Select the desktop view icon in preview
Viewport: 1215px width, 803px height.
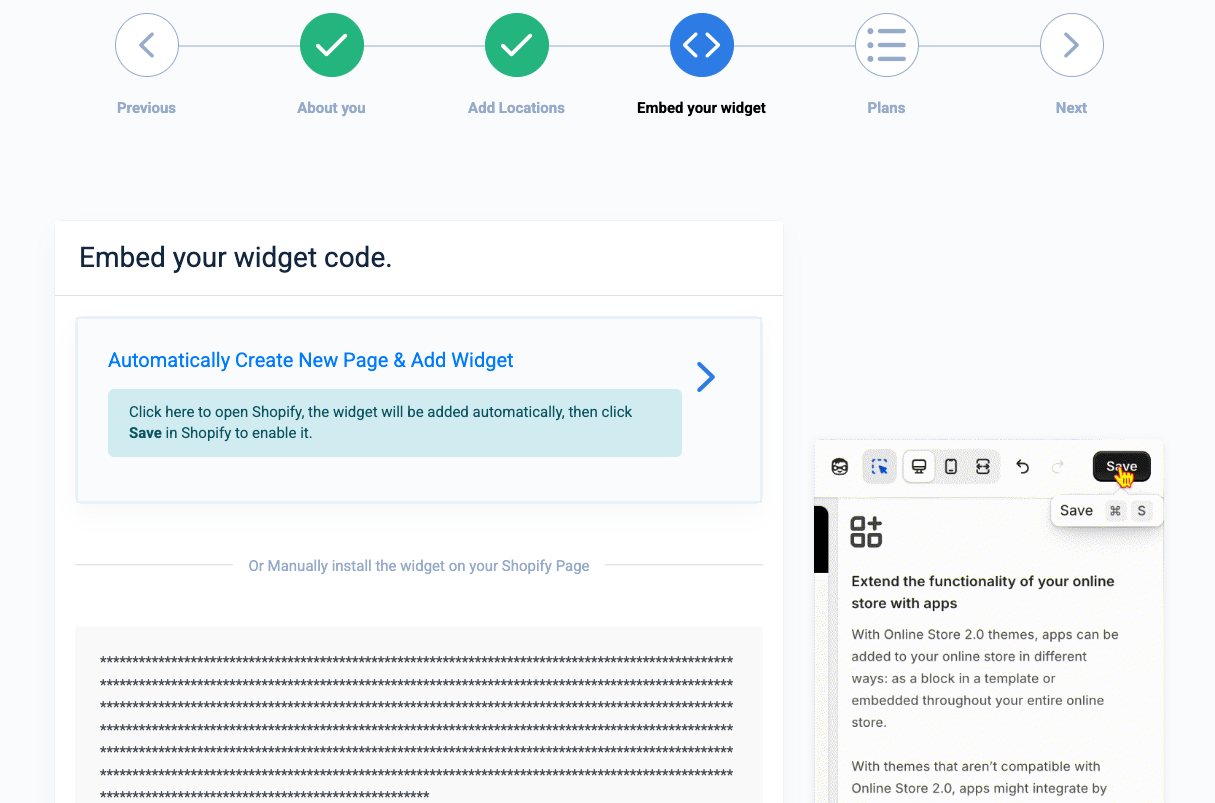pyautogui.click(x=919, y=467)
